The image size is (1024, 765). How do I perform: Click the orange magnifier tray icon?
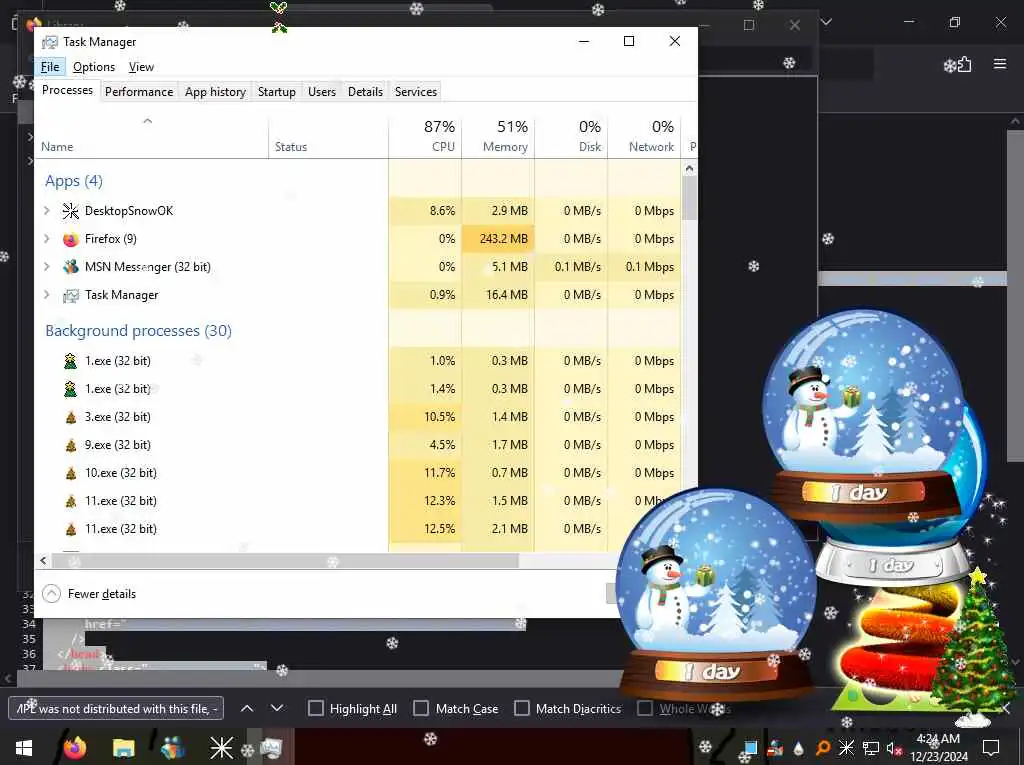(823, 747)
